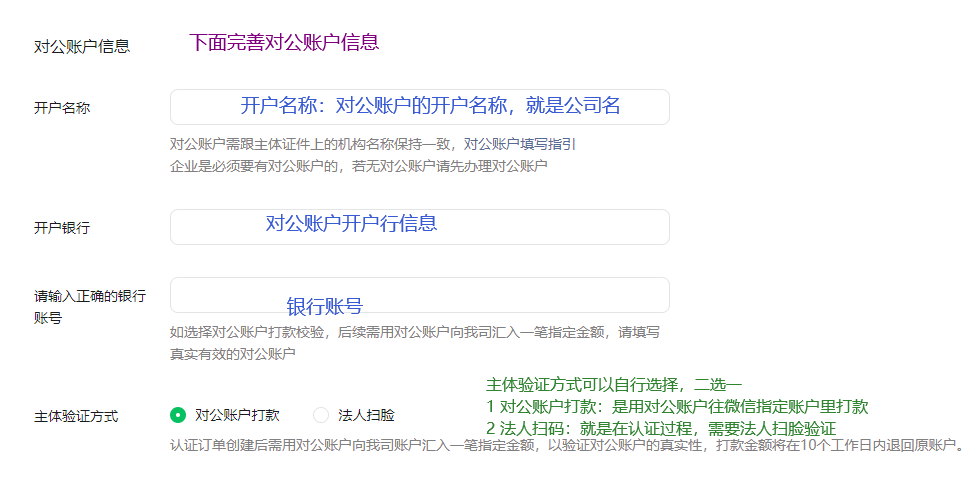The height and width of the screenshot is (502, 962).
Task: Click the 开户名称 input field
Action: pos(420,107)
